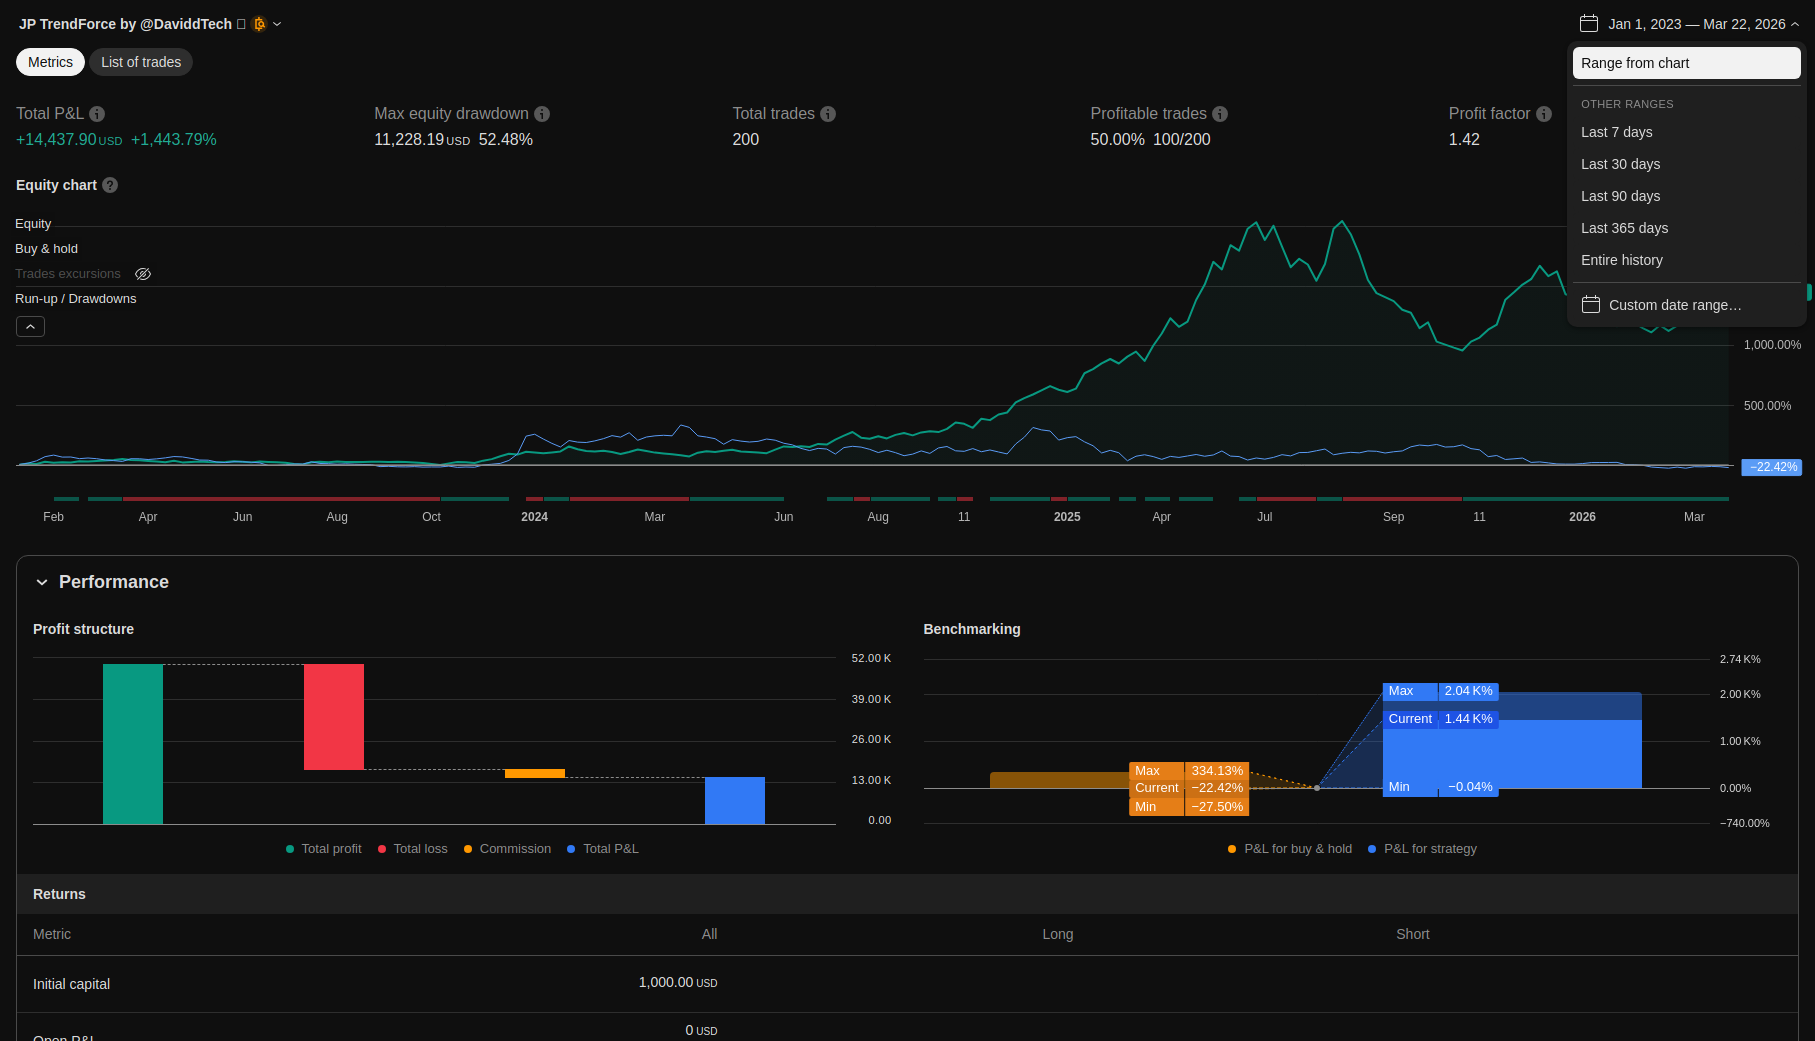Viewport: 1815px width, 1041px height.
Task: Switch to the List of trades tab
Action: click(141, 62)
